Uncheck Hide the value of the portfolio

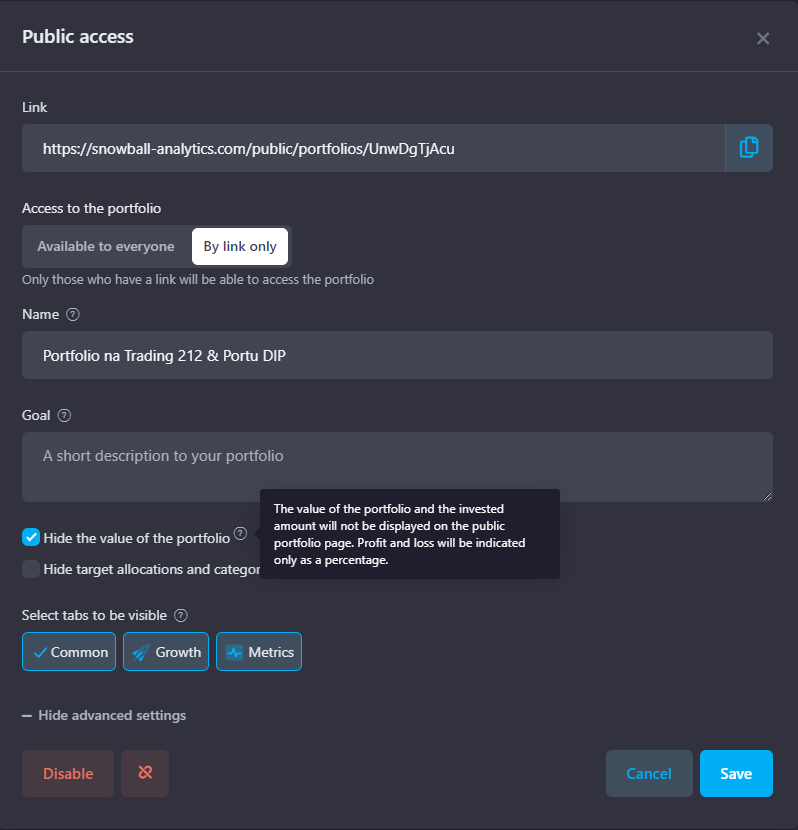coord(31,538)
